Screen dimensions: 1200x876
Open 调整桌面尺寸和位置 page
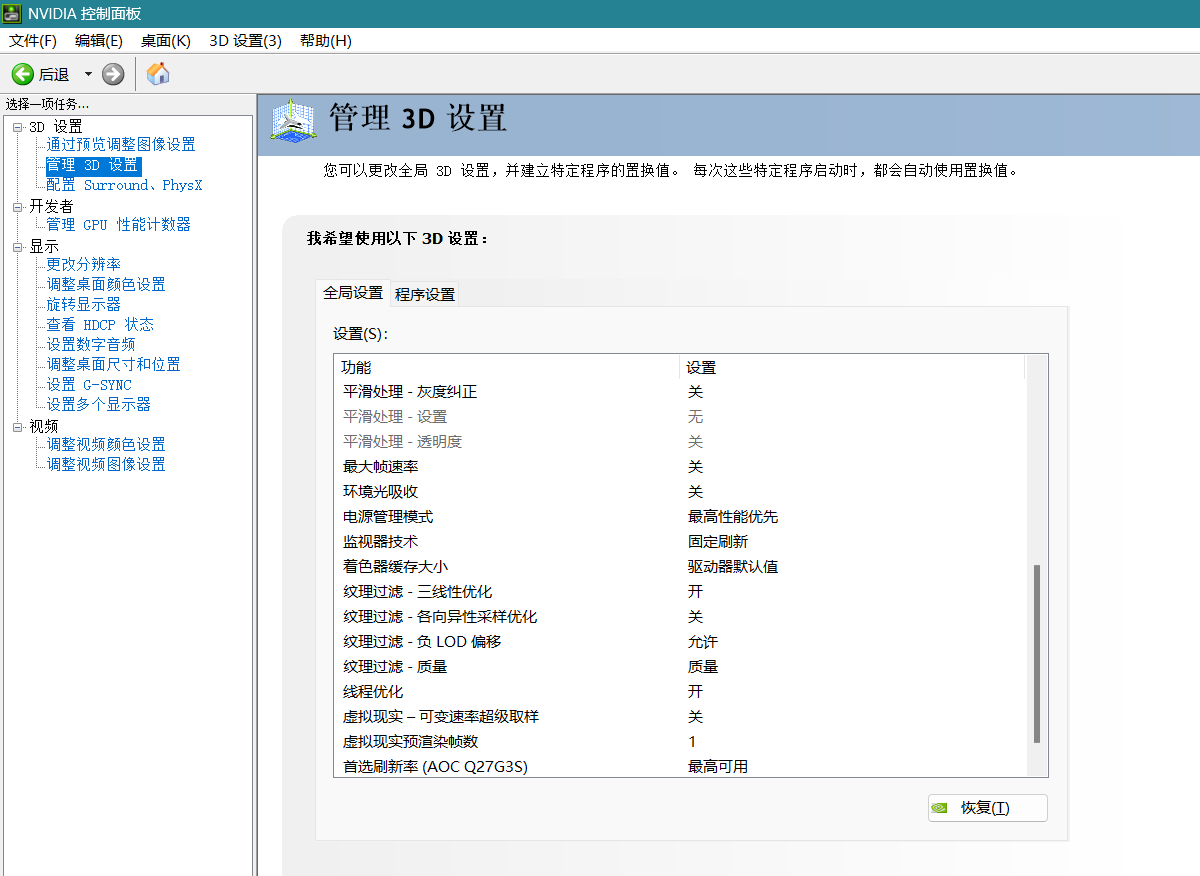coord(114,365)
